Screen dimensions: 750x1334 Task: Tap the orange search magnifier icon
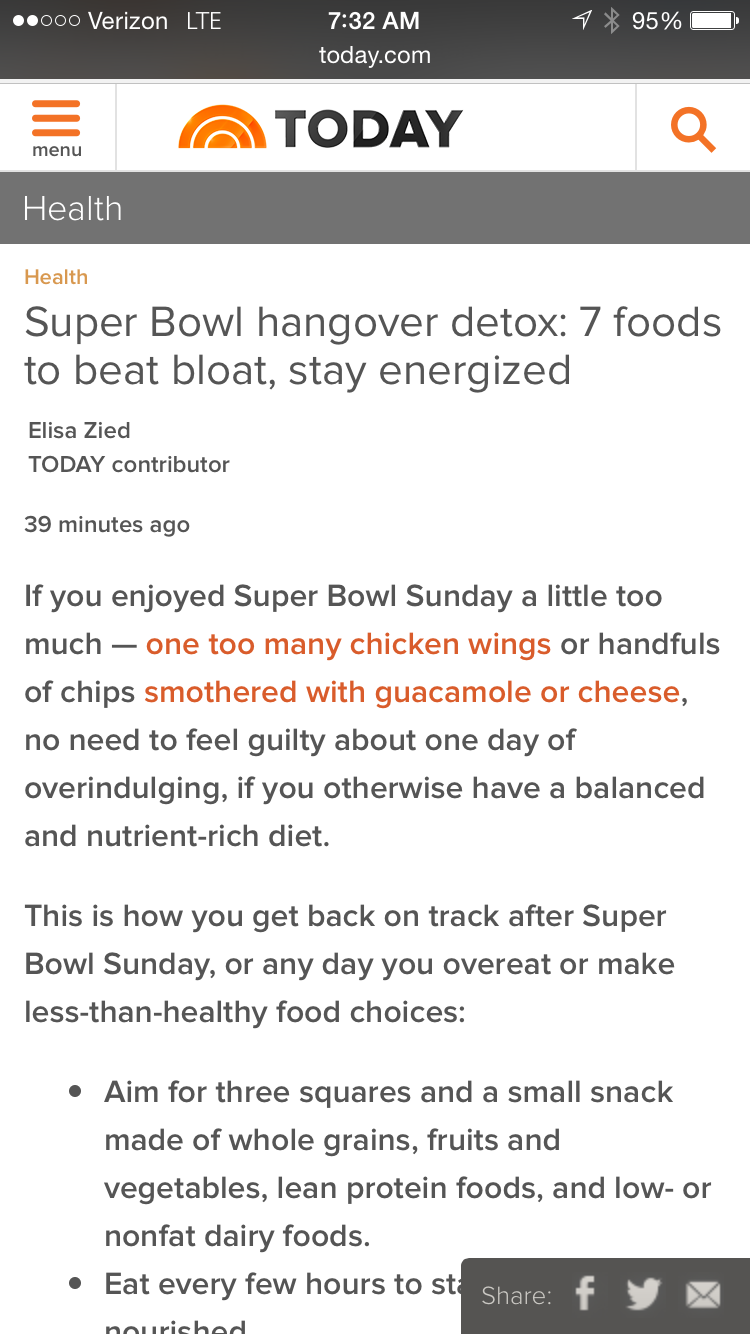point(692,129)
